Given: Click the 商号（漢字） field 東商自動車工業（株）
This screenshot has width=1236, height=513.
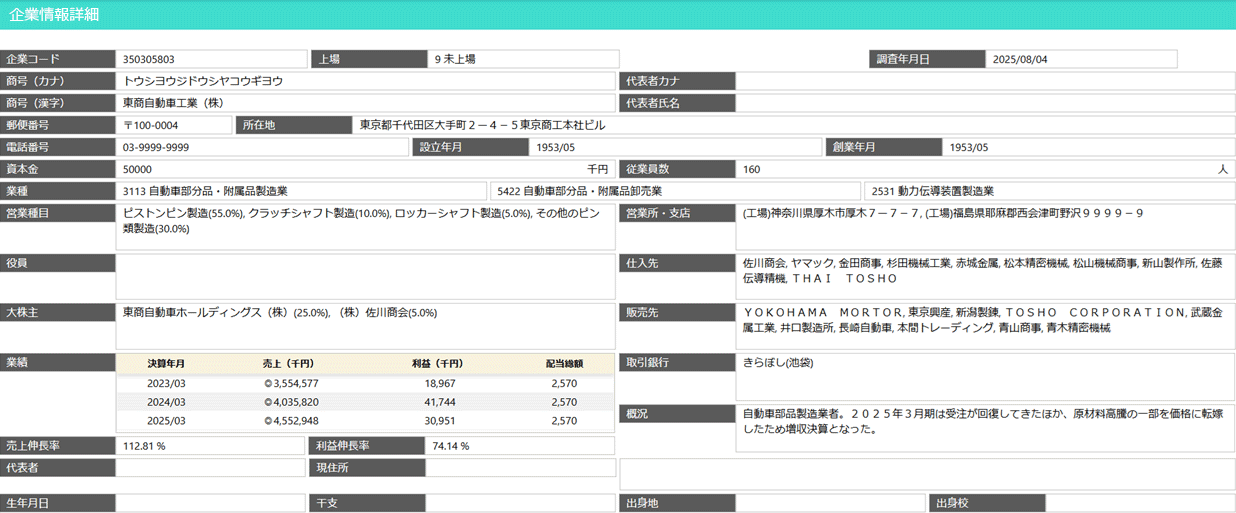Looking at the screenshot, I should [366, 103].
